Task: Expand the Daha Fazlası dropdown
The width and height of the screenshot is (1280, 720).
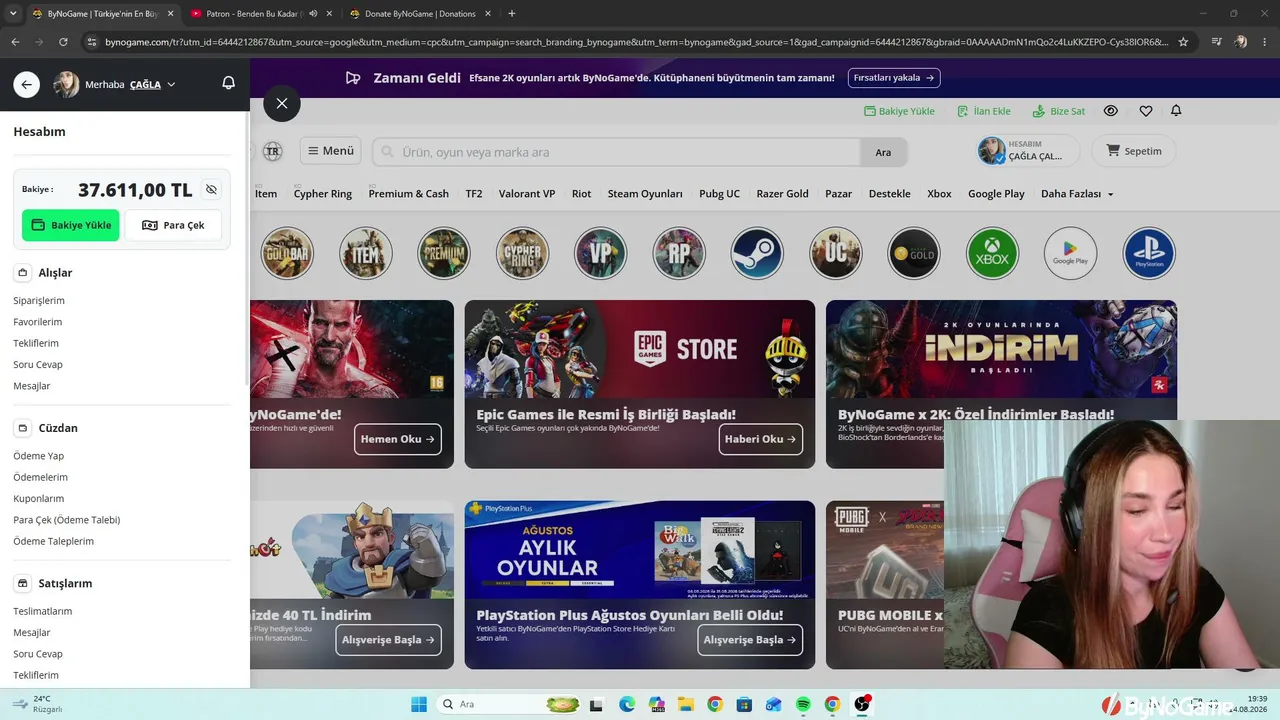Action: click(x=1077, y=194)
